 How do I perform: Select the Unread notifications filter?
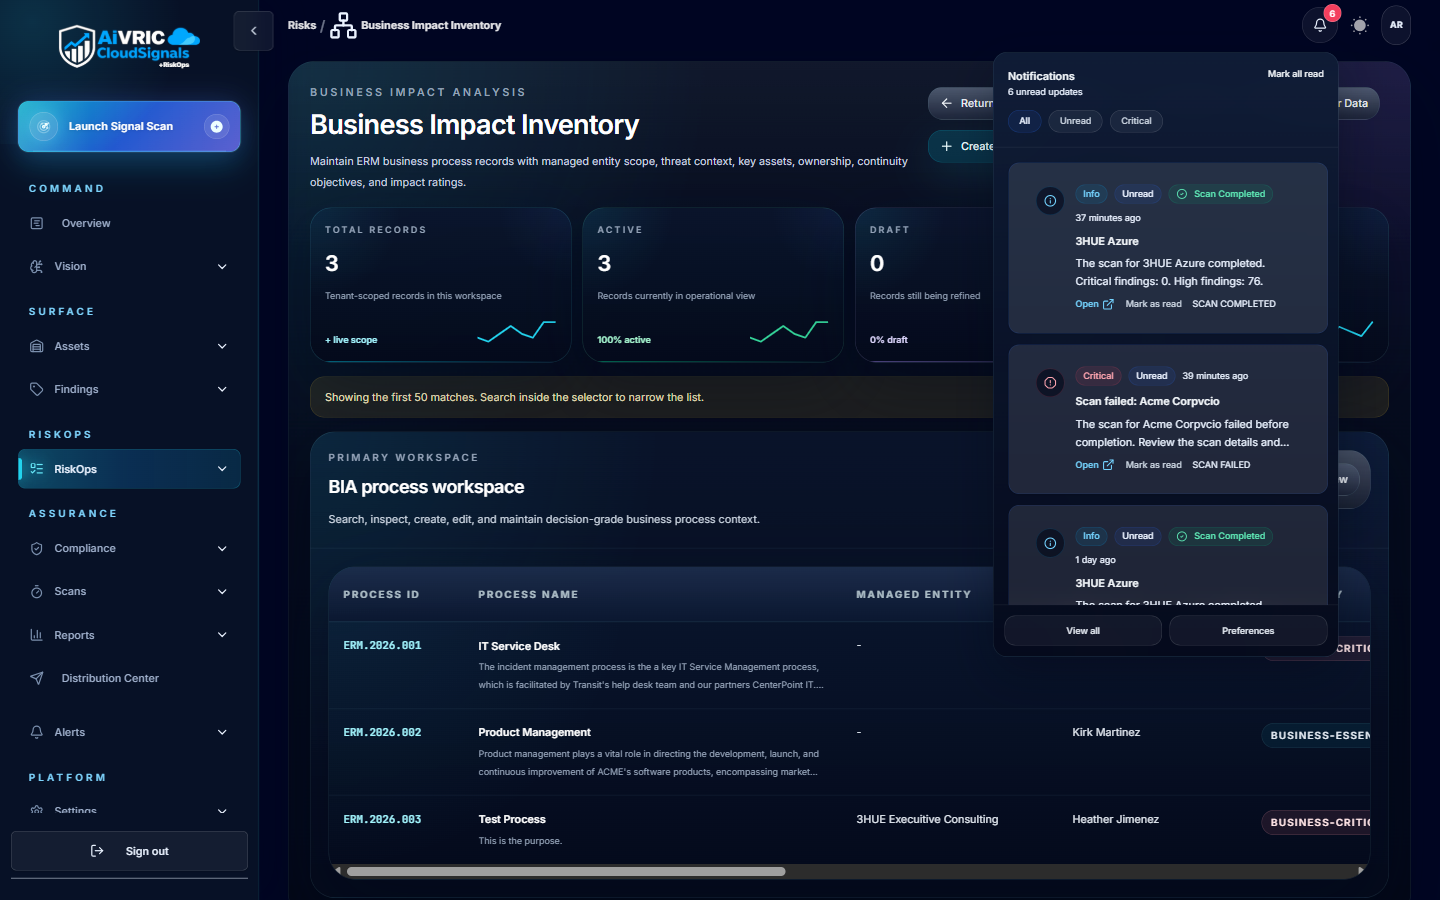1075,121
